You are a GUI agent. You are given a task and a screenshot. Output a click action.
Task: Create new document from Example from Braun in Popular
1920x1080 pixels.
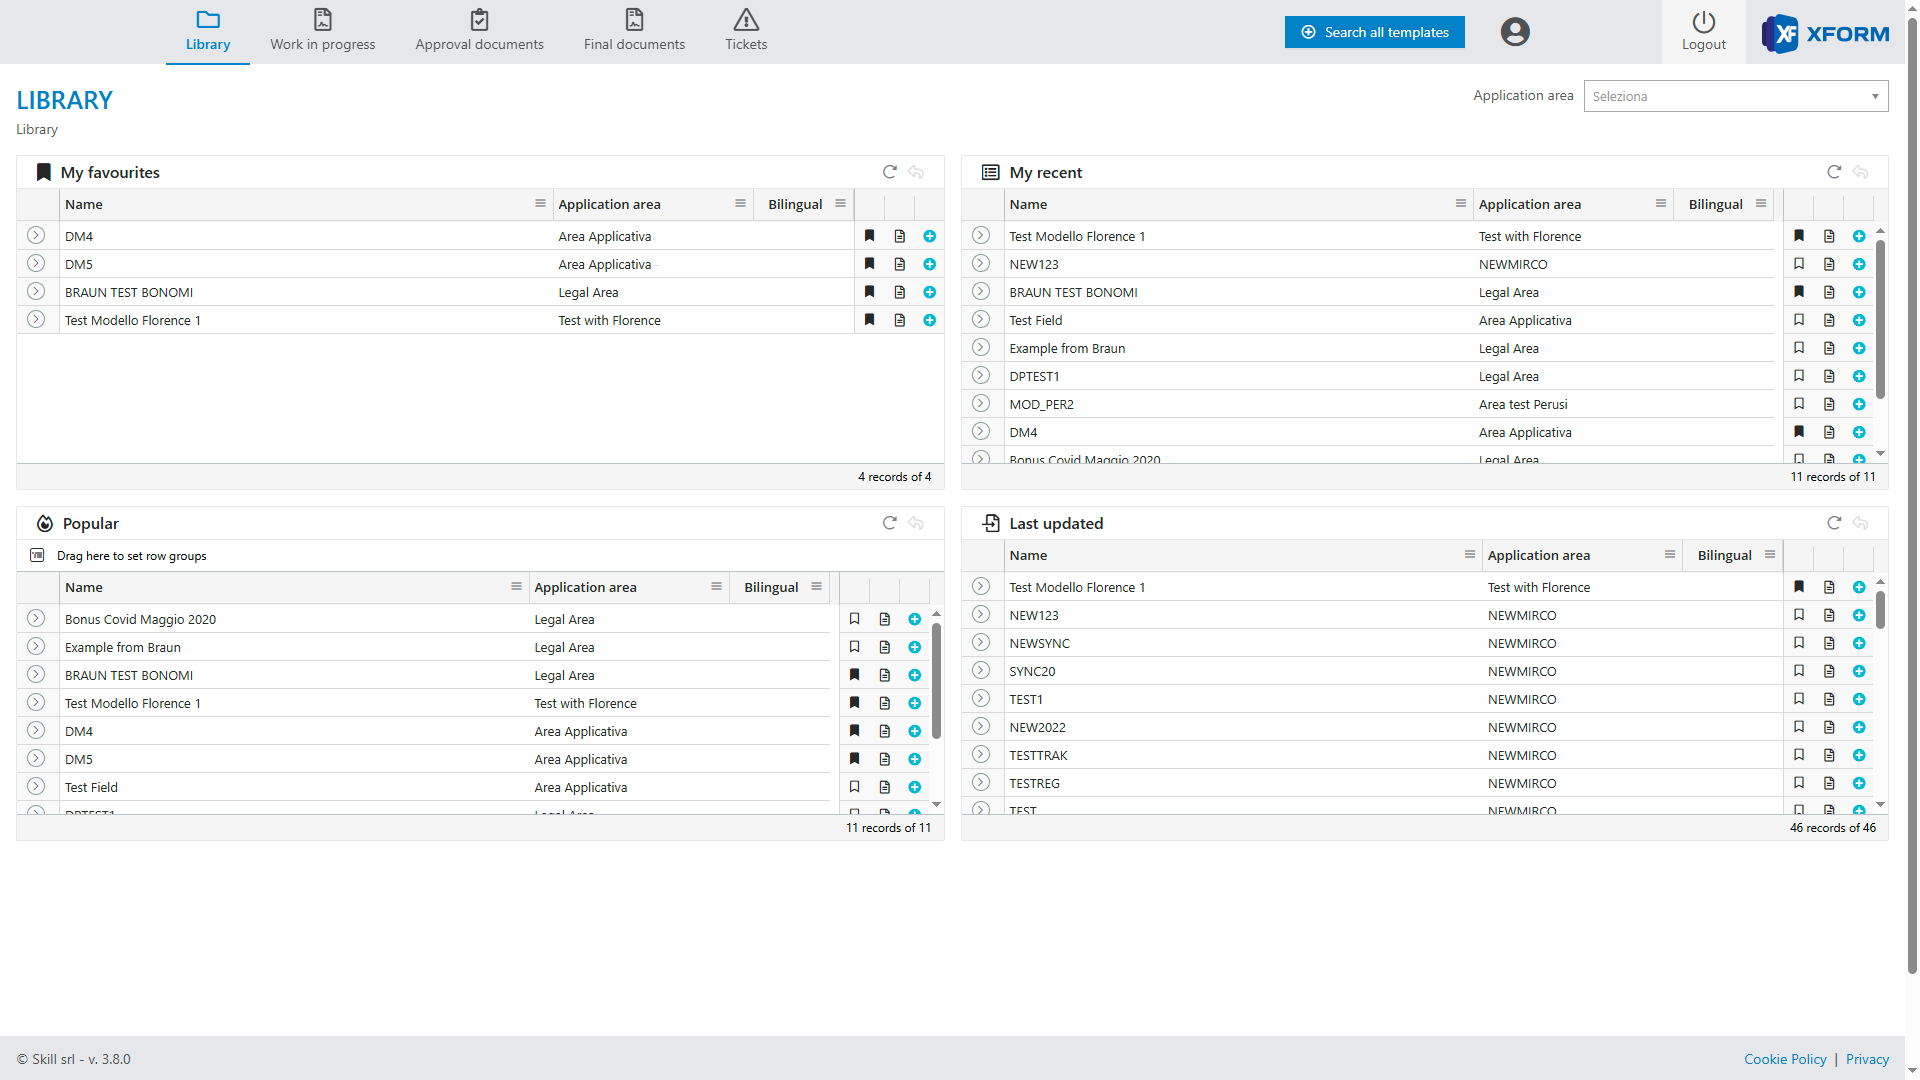coord(915,647)
